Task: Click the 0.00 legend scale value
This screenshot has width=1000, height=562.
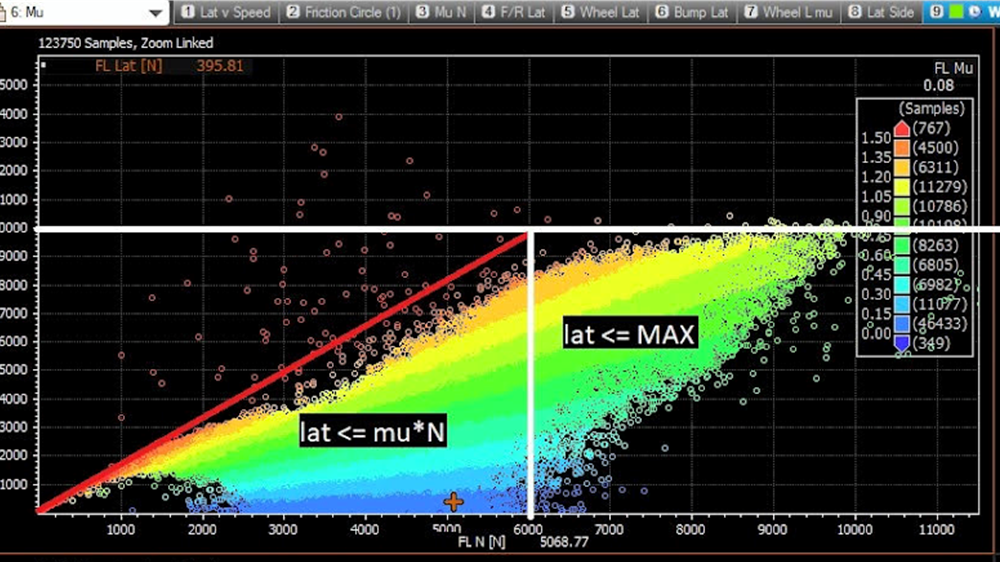Action: click(x=876, y=334)
